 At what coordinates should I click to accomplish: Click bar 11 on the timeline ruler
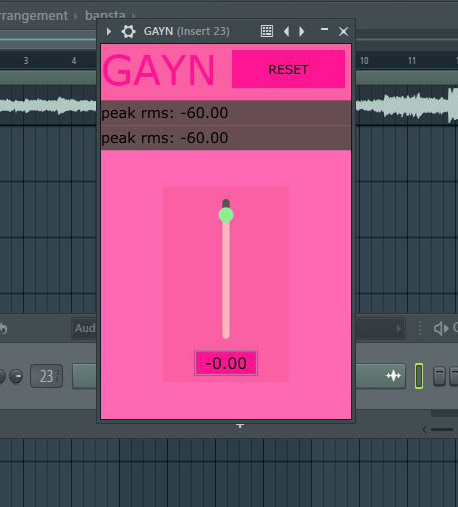pos(412,61)
